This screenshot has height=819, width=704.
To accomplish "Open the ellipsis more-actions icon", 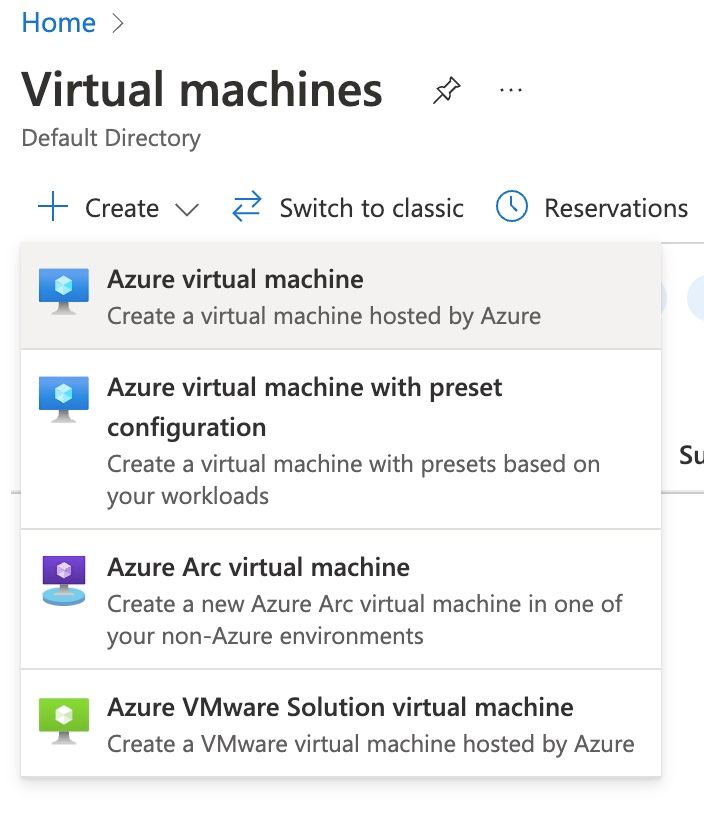I will [511, 89].
